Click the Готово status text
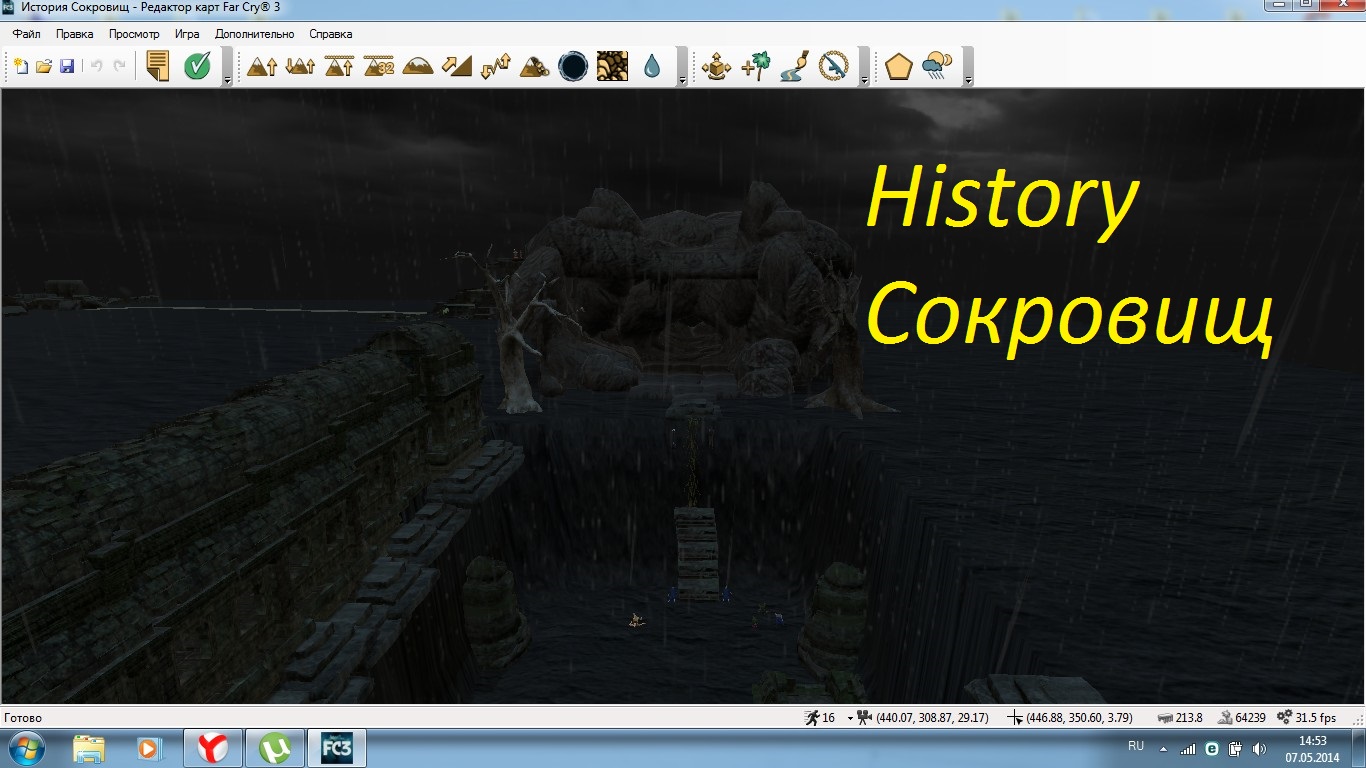 [23, 718]
